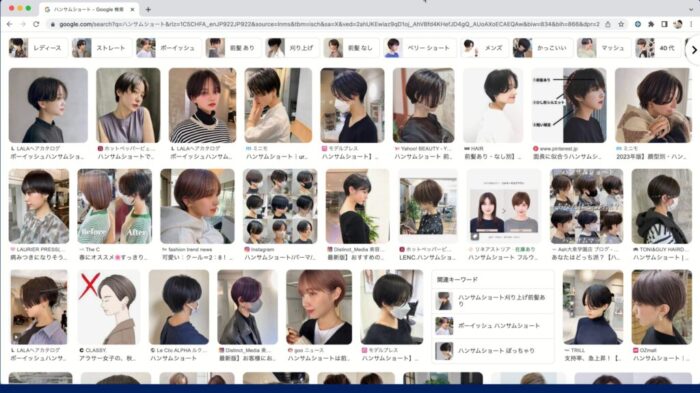Open the OZmall image result
This screenshot has width=700, height=393.
pos(662,307)
